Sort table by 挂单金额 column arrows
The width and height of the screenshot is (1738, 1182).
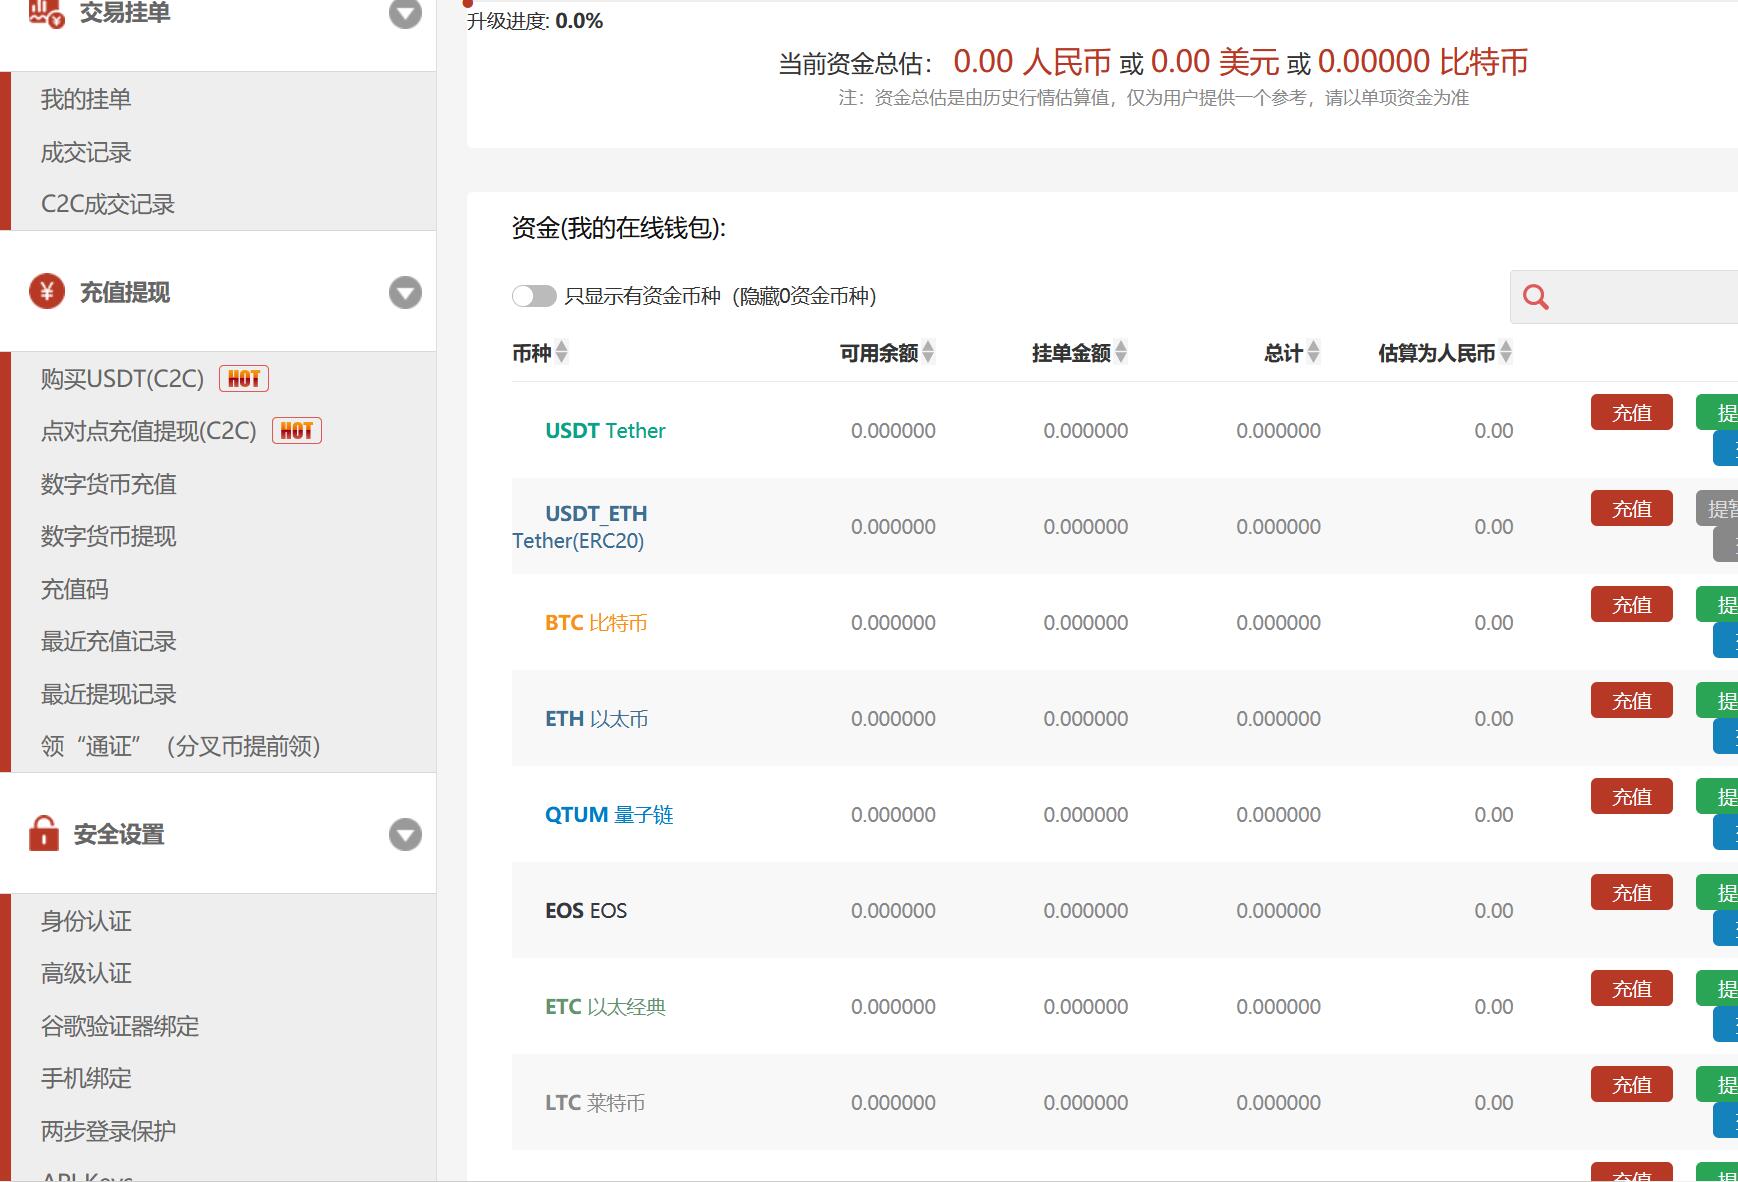click(x=1121, y=352)
